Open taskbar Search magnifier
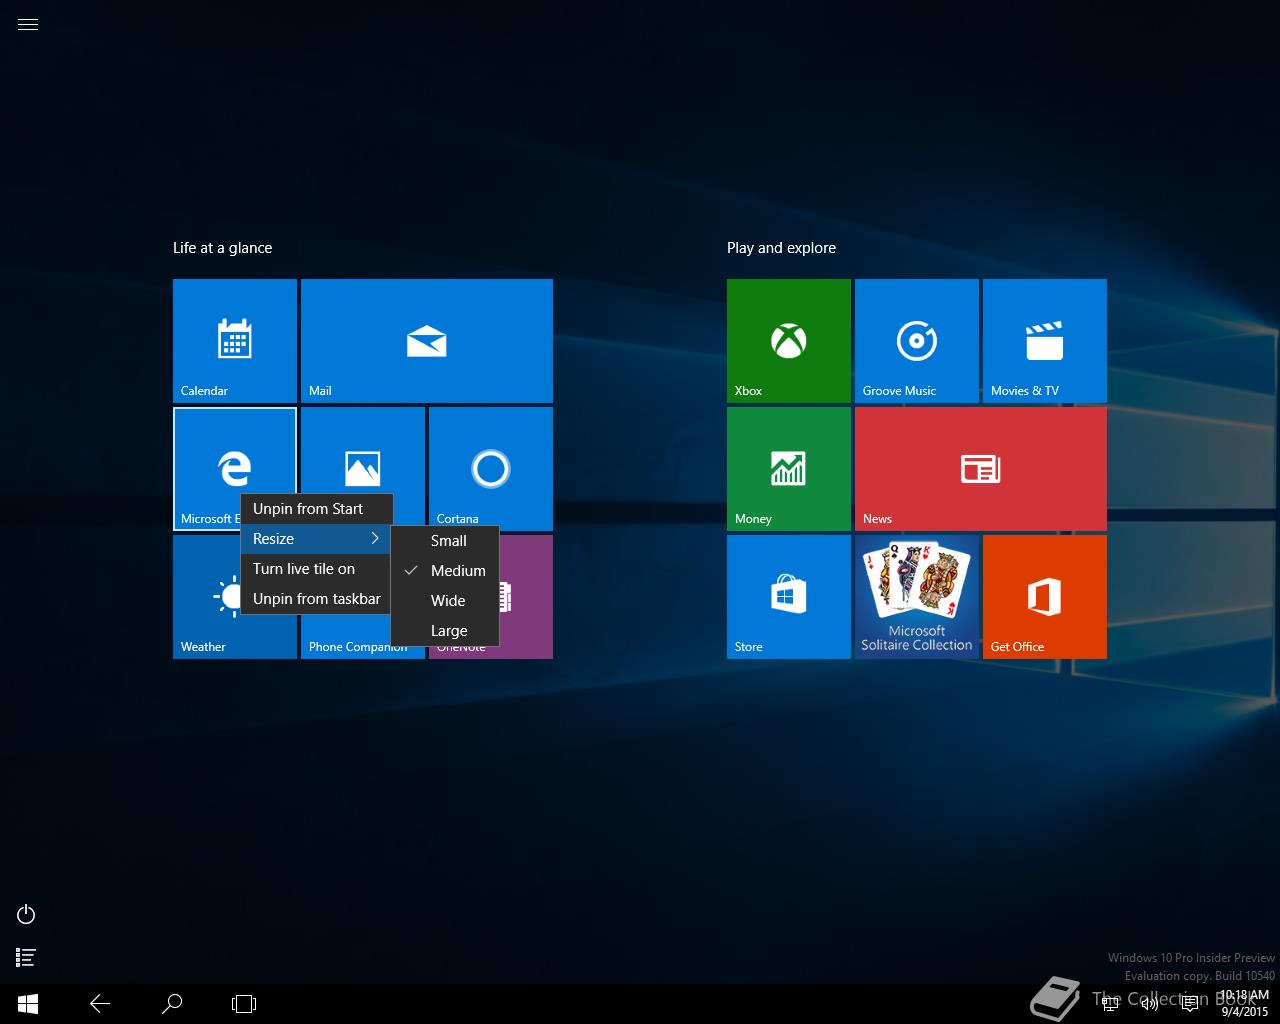The image size is (1280, 1024). coord(172,1003)
